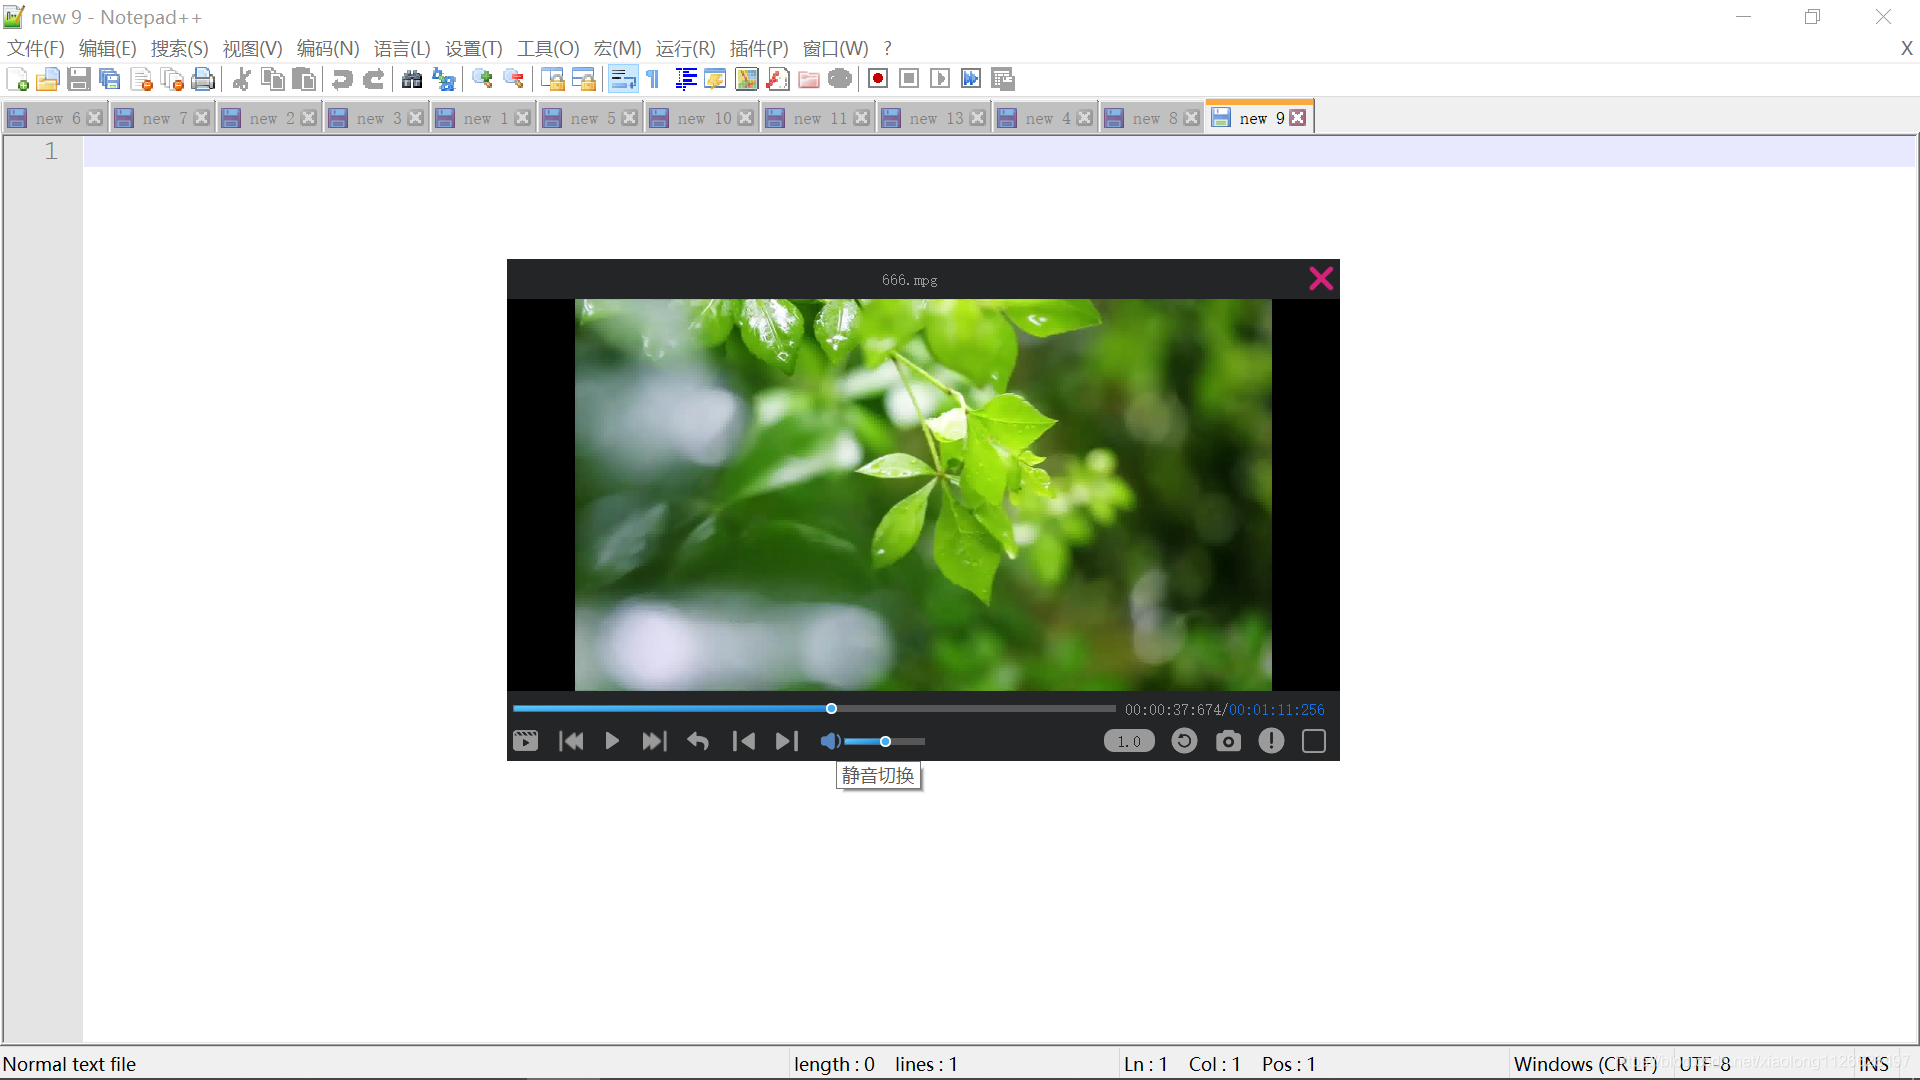
Task: Click the Print toolbar icon
Action: tap(203, 79)
